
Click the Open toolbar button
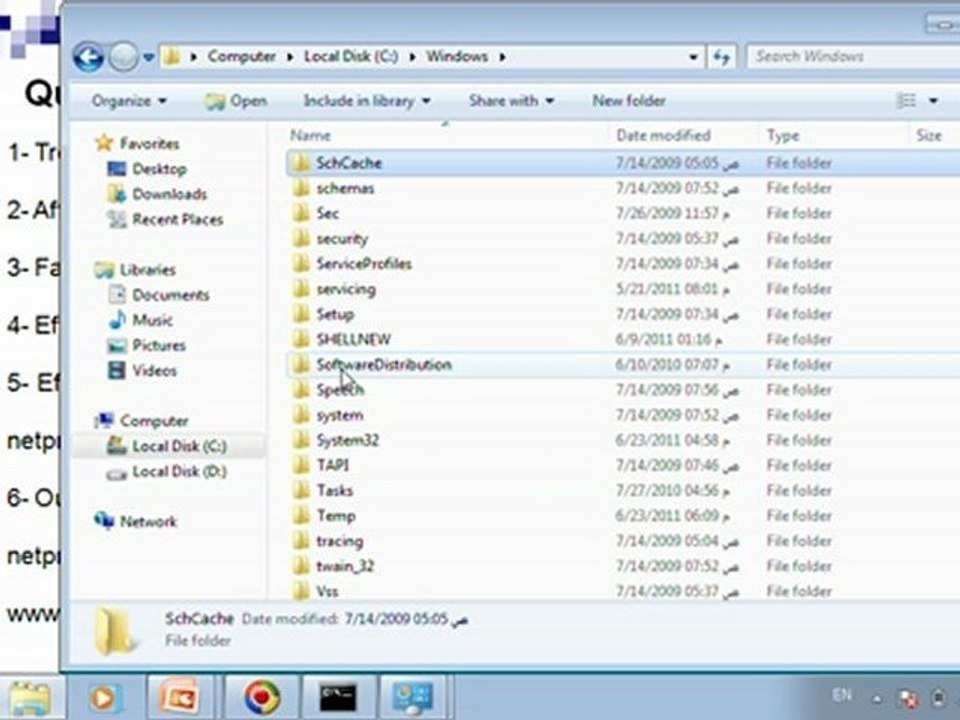click(236, 101)
